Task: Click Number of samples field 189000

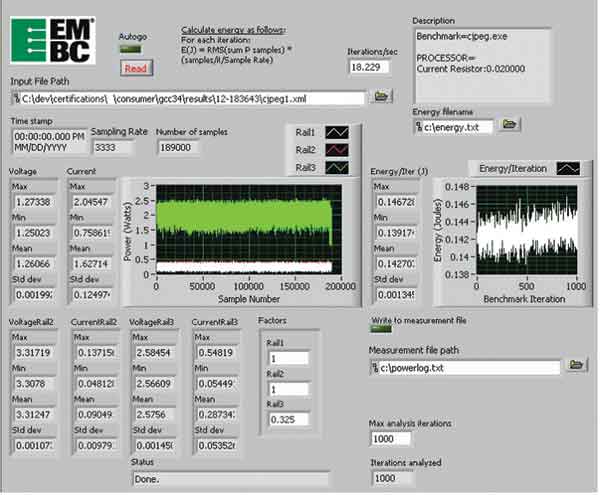Action: point(178,147)
